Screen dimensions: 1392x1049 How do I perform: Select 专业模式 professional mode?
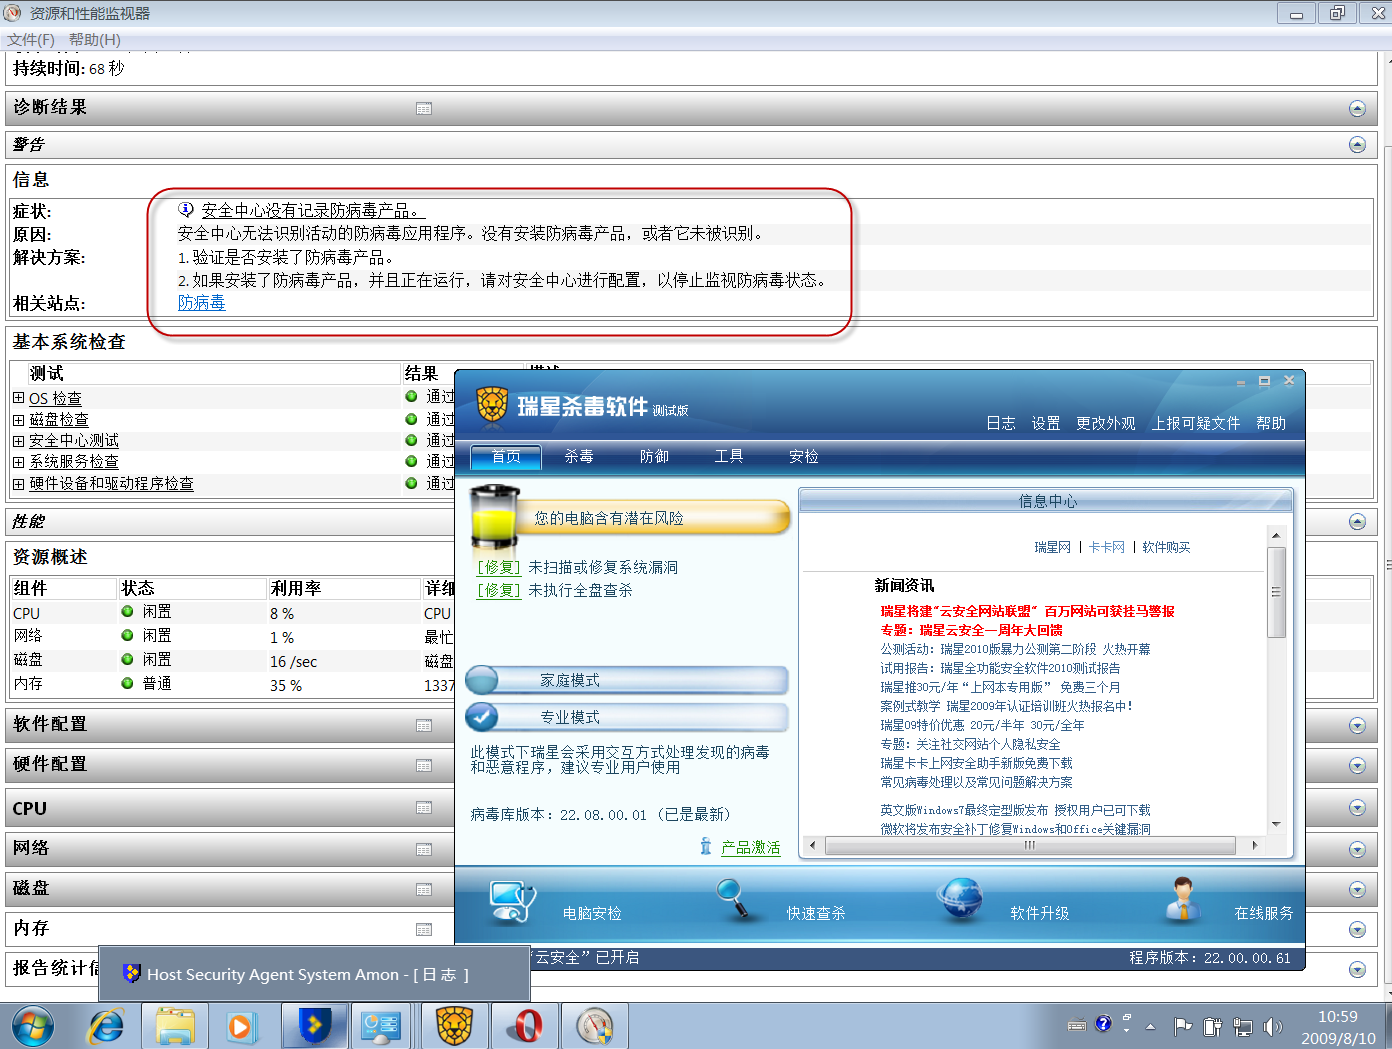coord(627,717)
